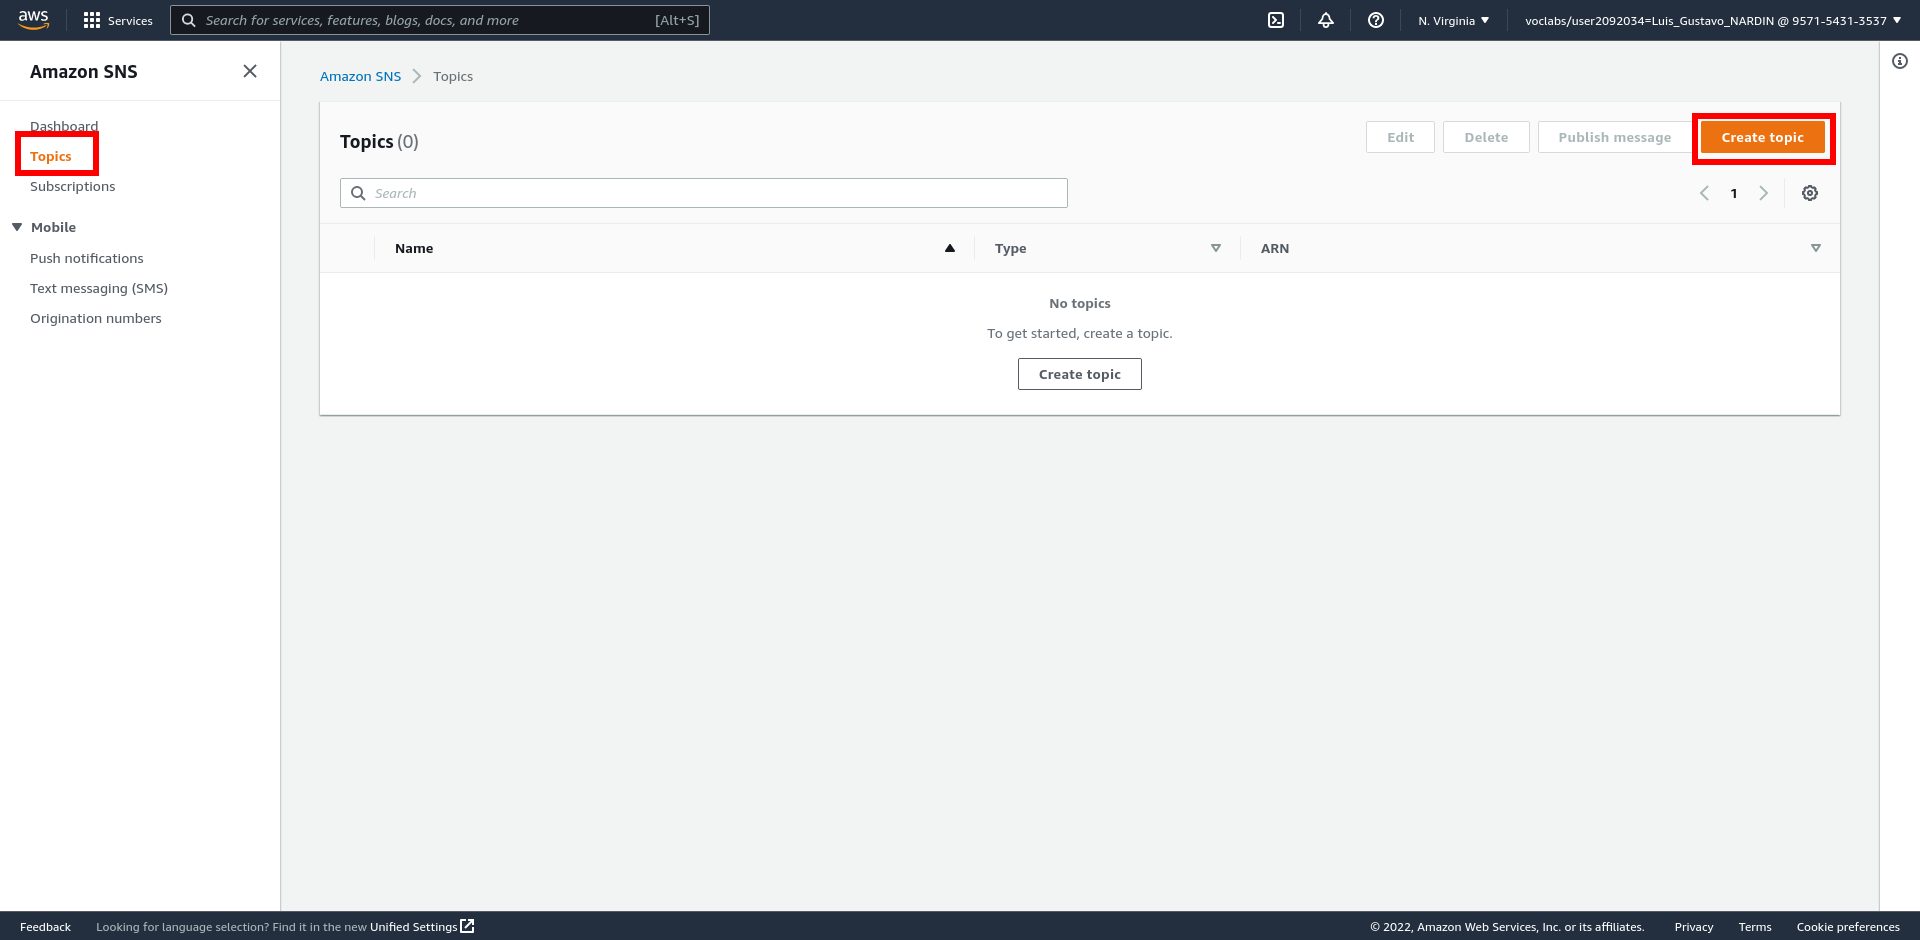The height and width of the screenshot is (940, 1920).
Task: Click the AWS logo home icon
Action: 34,20
